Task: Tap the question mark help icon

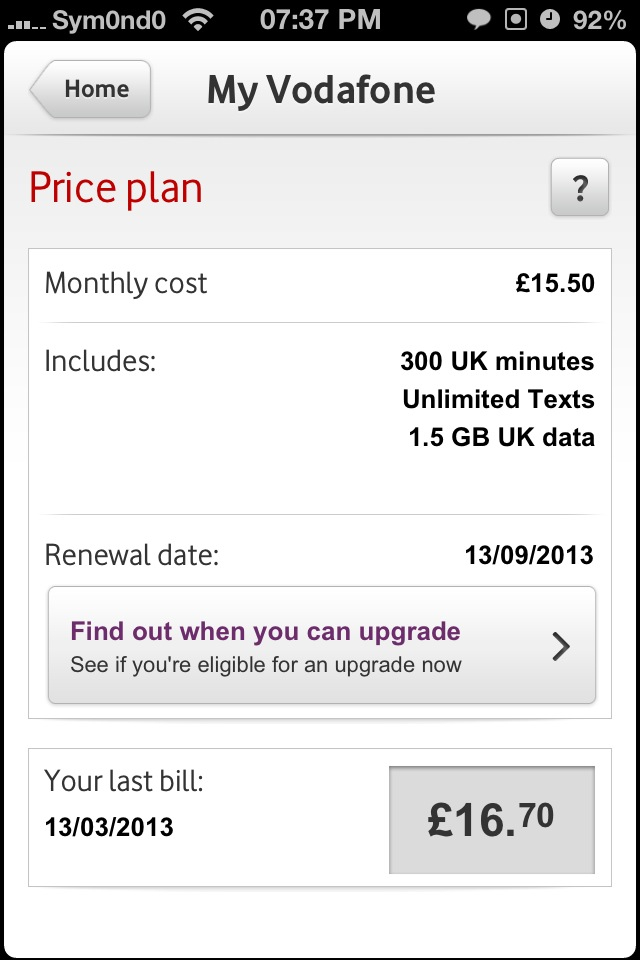Action: click(579, 187)
